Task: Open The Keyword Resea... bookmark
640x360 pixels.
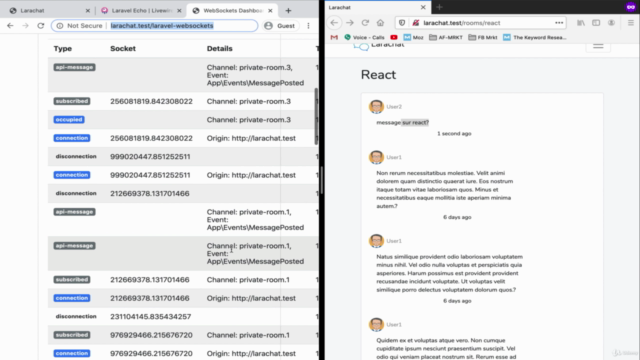Action: coord(534,37)
